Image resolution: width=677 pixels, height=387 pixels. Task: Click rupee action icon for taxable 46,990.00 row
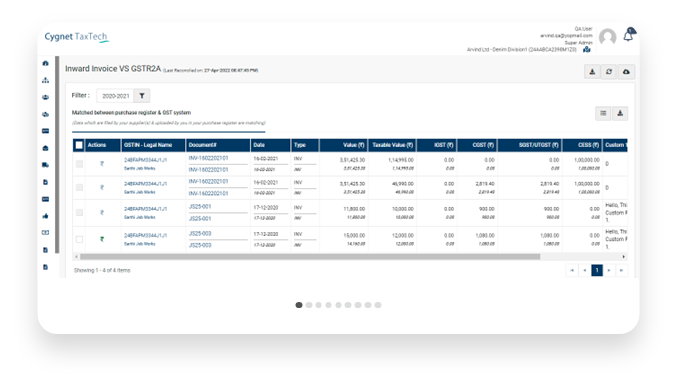102,187
